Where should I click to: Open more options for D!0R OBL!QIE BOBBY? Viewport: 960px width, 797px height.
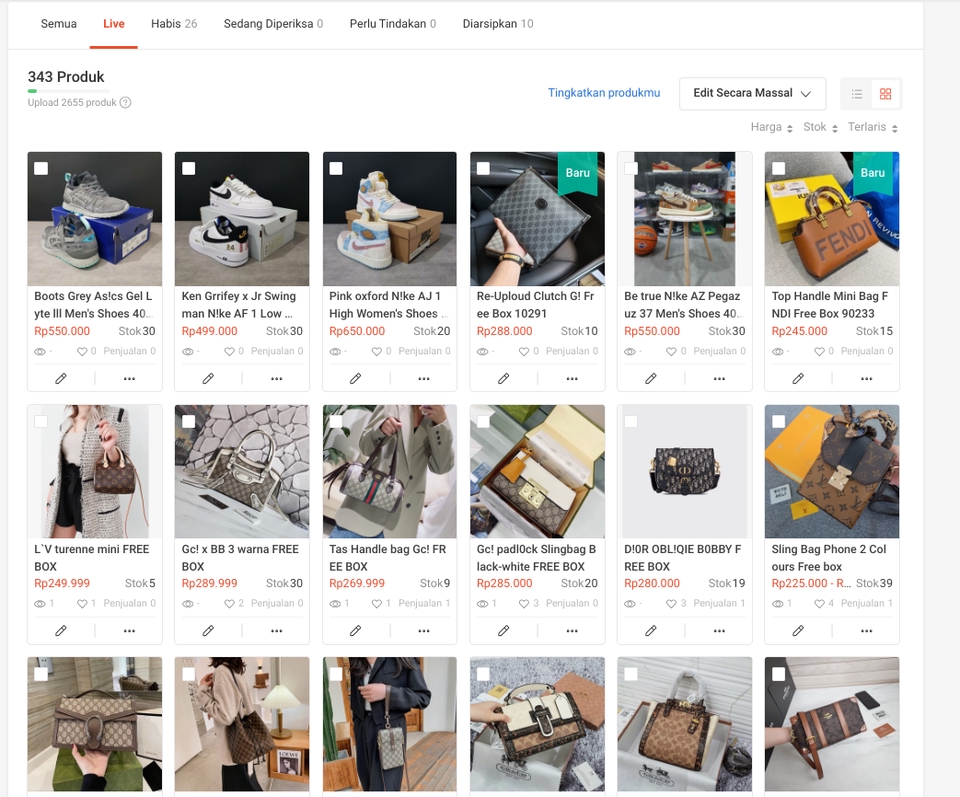(x=719, y=630)
